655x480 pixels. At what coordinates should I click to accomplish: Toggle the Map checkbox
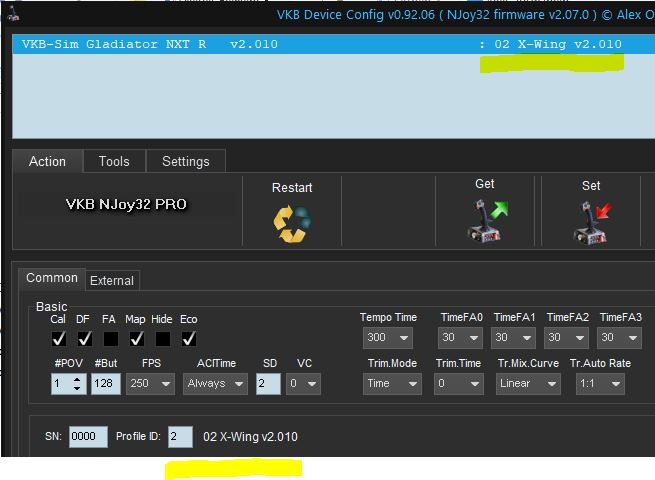click(x=137, y=338)
